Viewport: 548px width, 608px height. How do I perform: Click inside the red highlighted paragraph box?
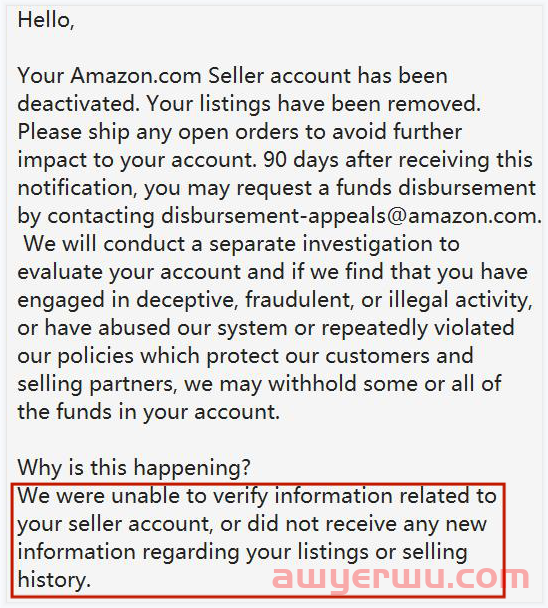click(258, 539)
